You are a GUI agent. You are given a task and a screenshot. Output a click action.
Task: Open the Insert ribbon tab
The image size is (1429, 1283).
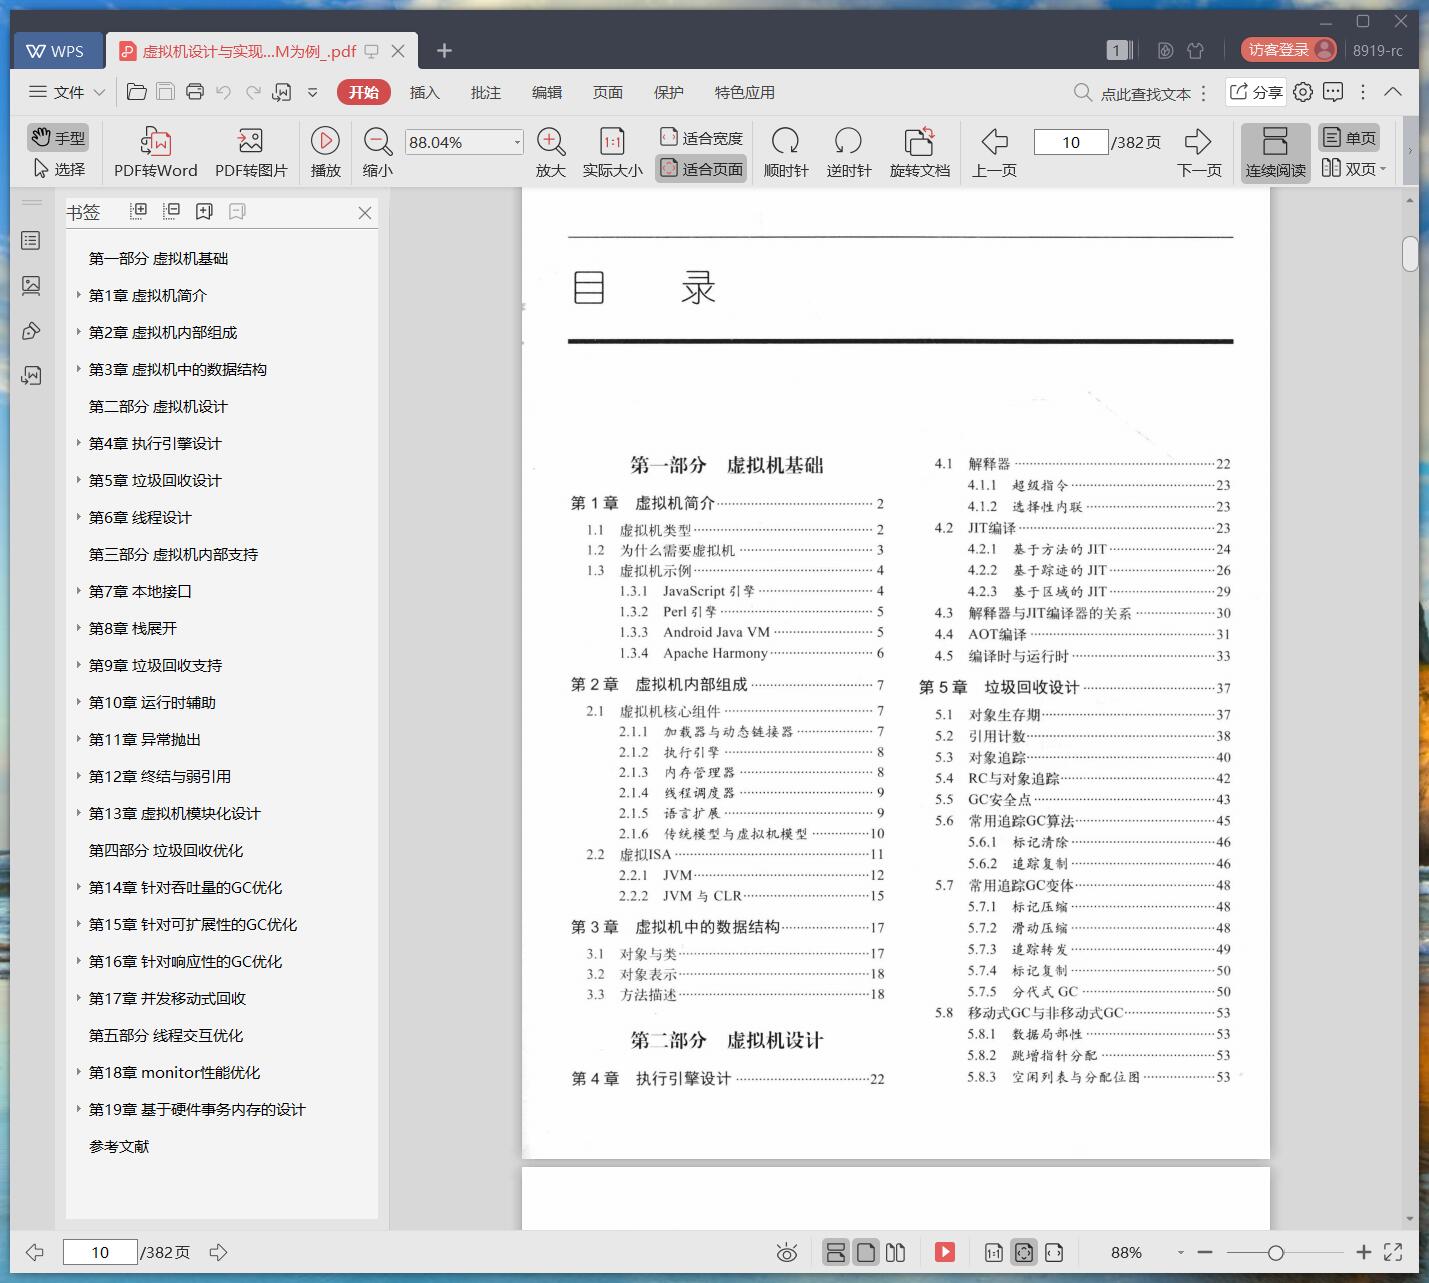(424, 92)
